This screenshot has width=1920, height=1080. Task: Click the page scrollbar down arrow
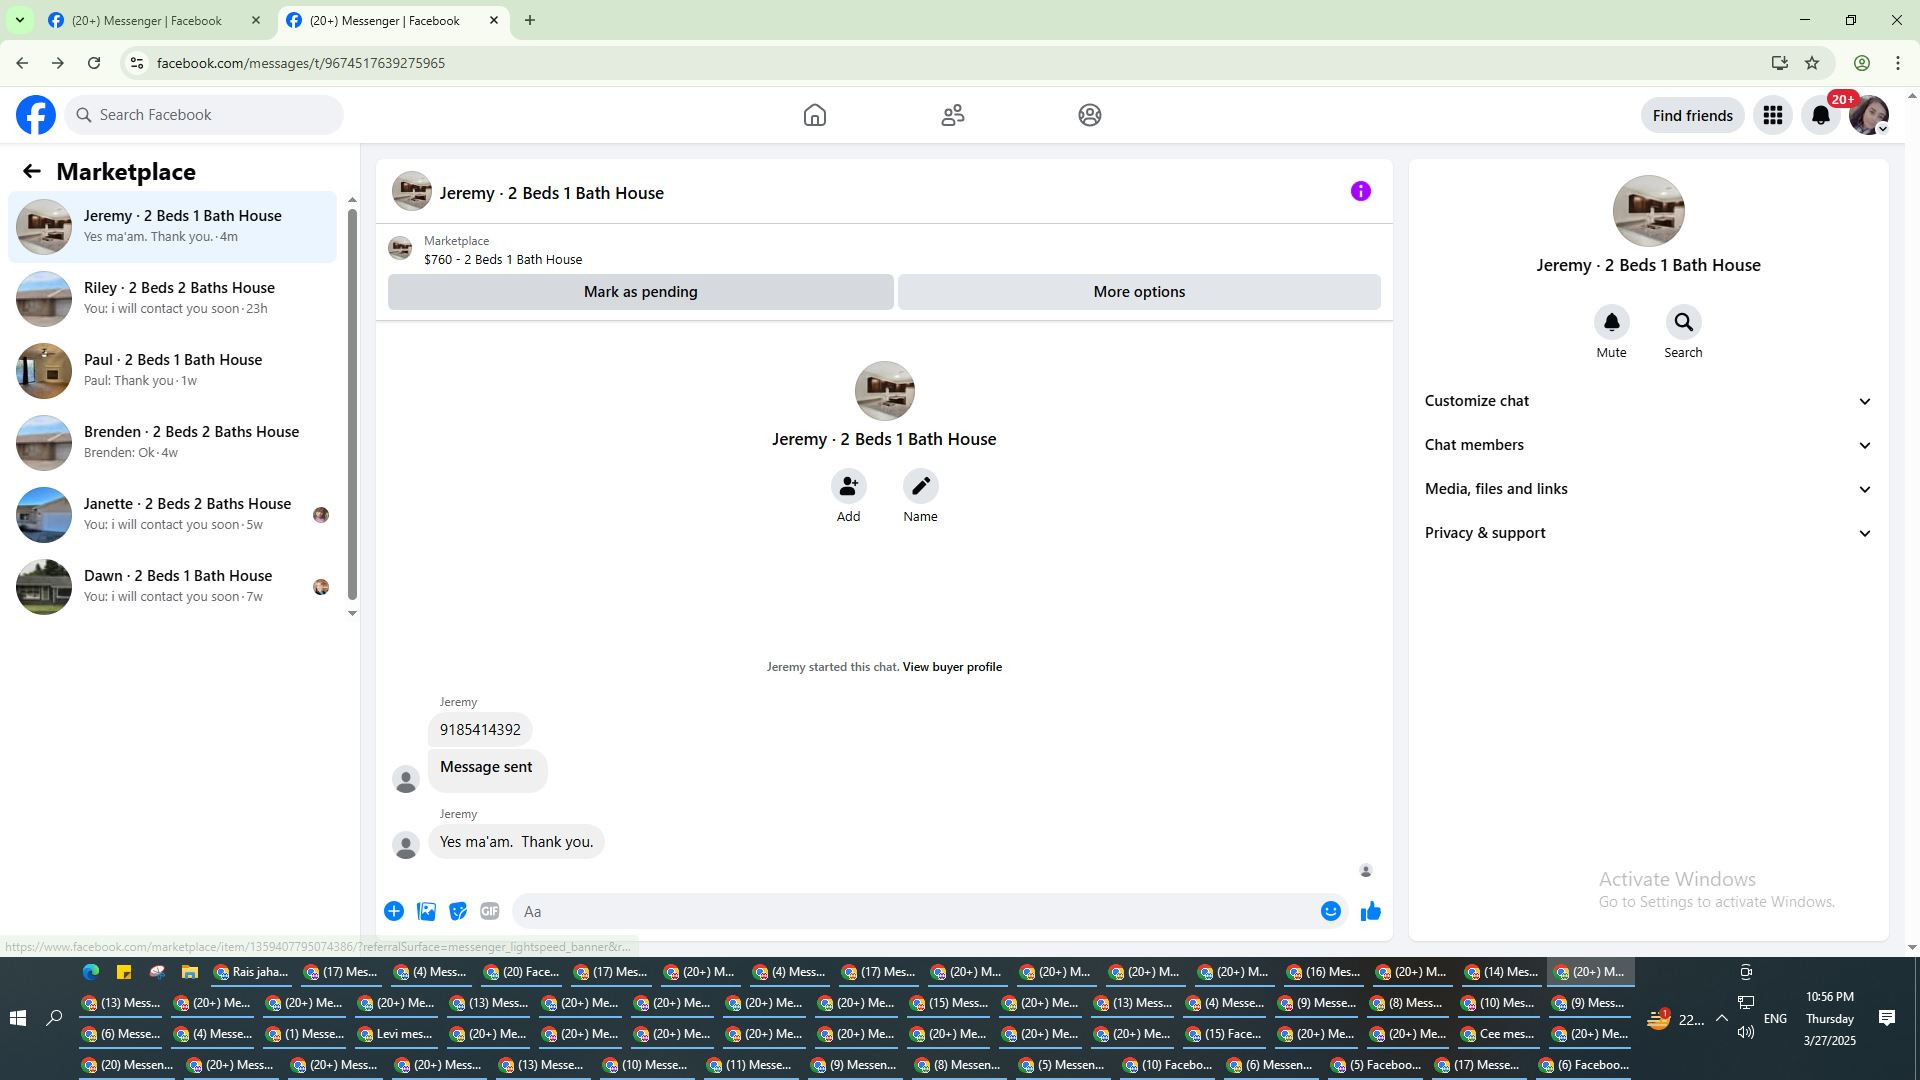pos(1913,947)
